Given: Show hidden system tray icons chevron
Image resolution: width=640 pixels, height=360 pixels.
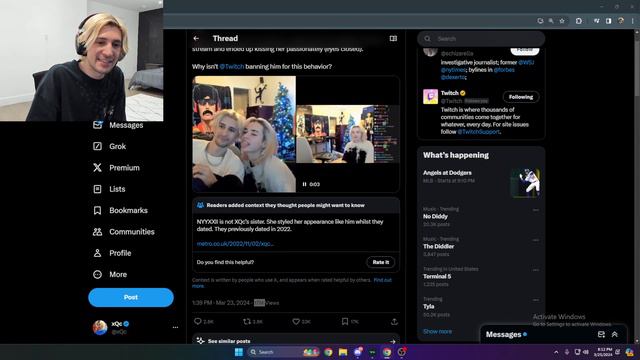Looking at the screenshot, I should pyautogui.click(x=556, y=352).
